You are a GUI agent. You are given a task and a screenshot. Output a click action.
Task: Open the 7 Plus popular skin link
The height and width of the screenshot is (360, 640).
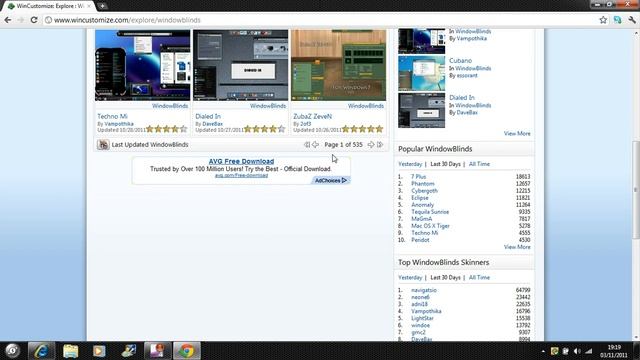tap(418, 177)
